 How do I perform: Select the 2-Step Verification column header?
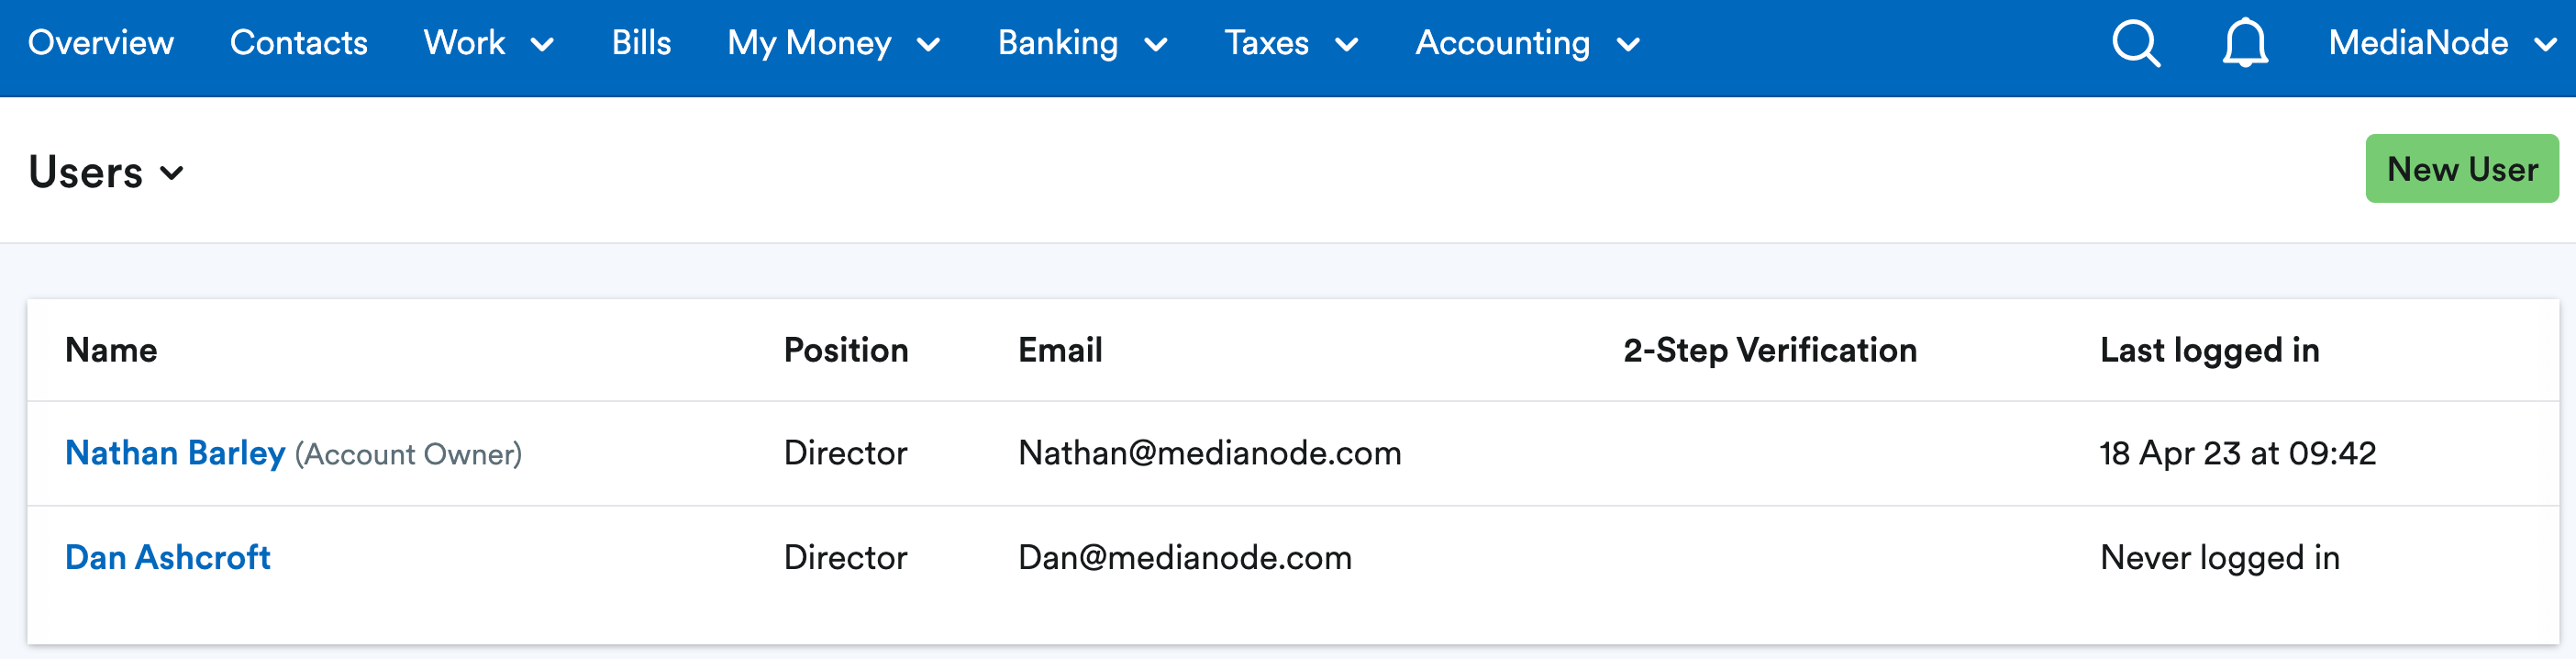coord(1770,350)
